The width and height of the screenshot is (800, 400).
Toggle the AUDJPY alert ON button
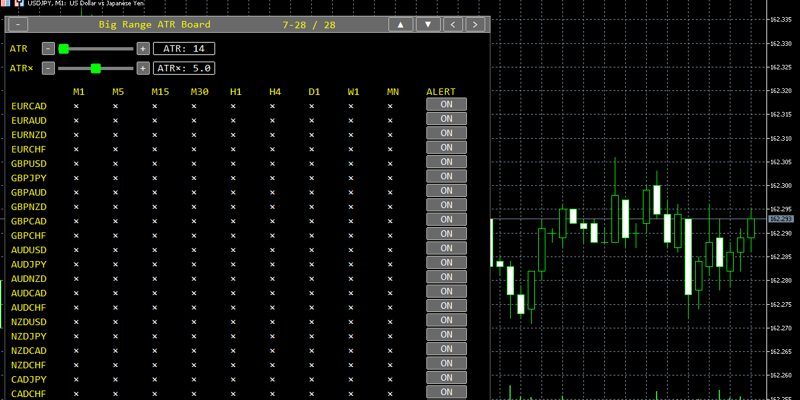(x=446, y=263)
